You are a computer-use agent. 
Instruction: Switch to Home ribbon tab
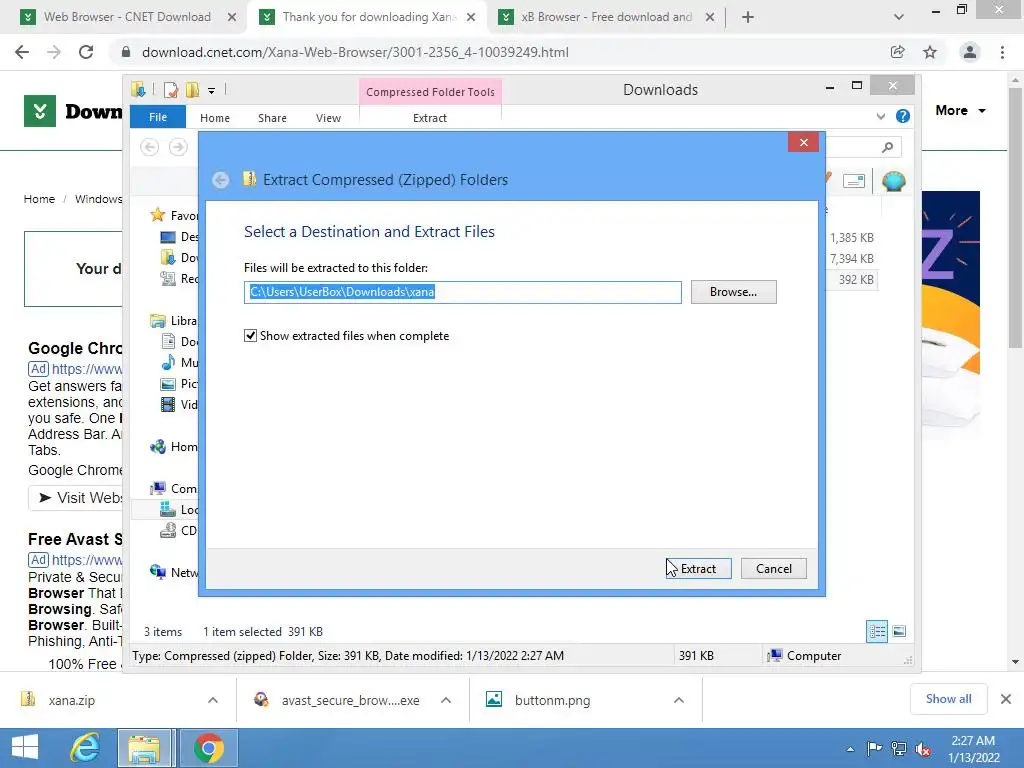point(215,118)
